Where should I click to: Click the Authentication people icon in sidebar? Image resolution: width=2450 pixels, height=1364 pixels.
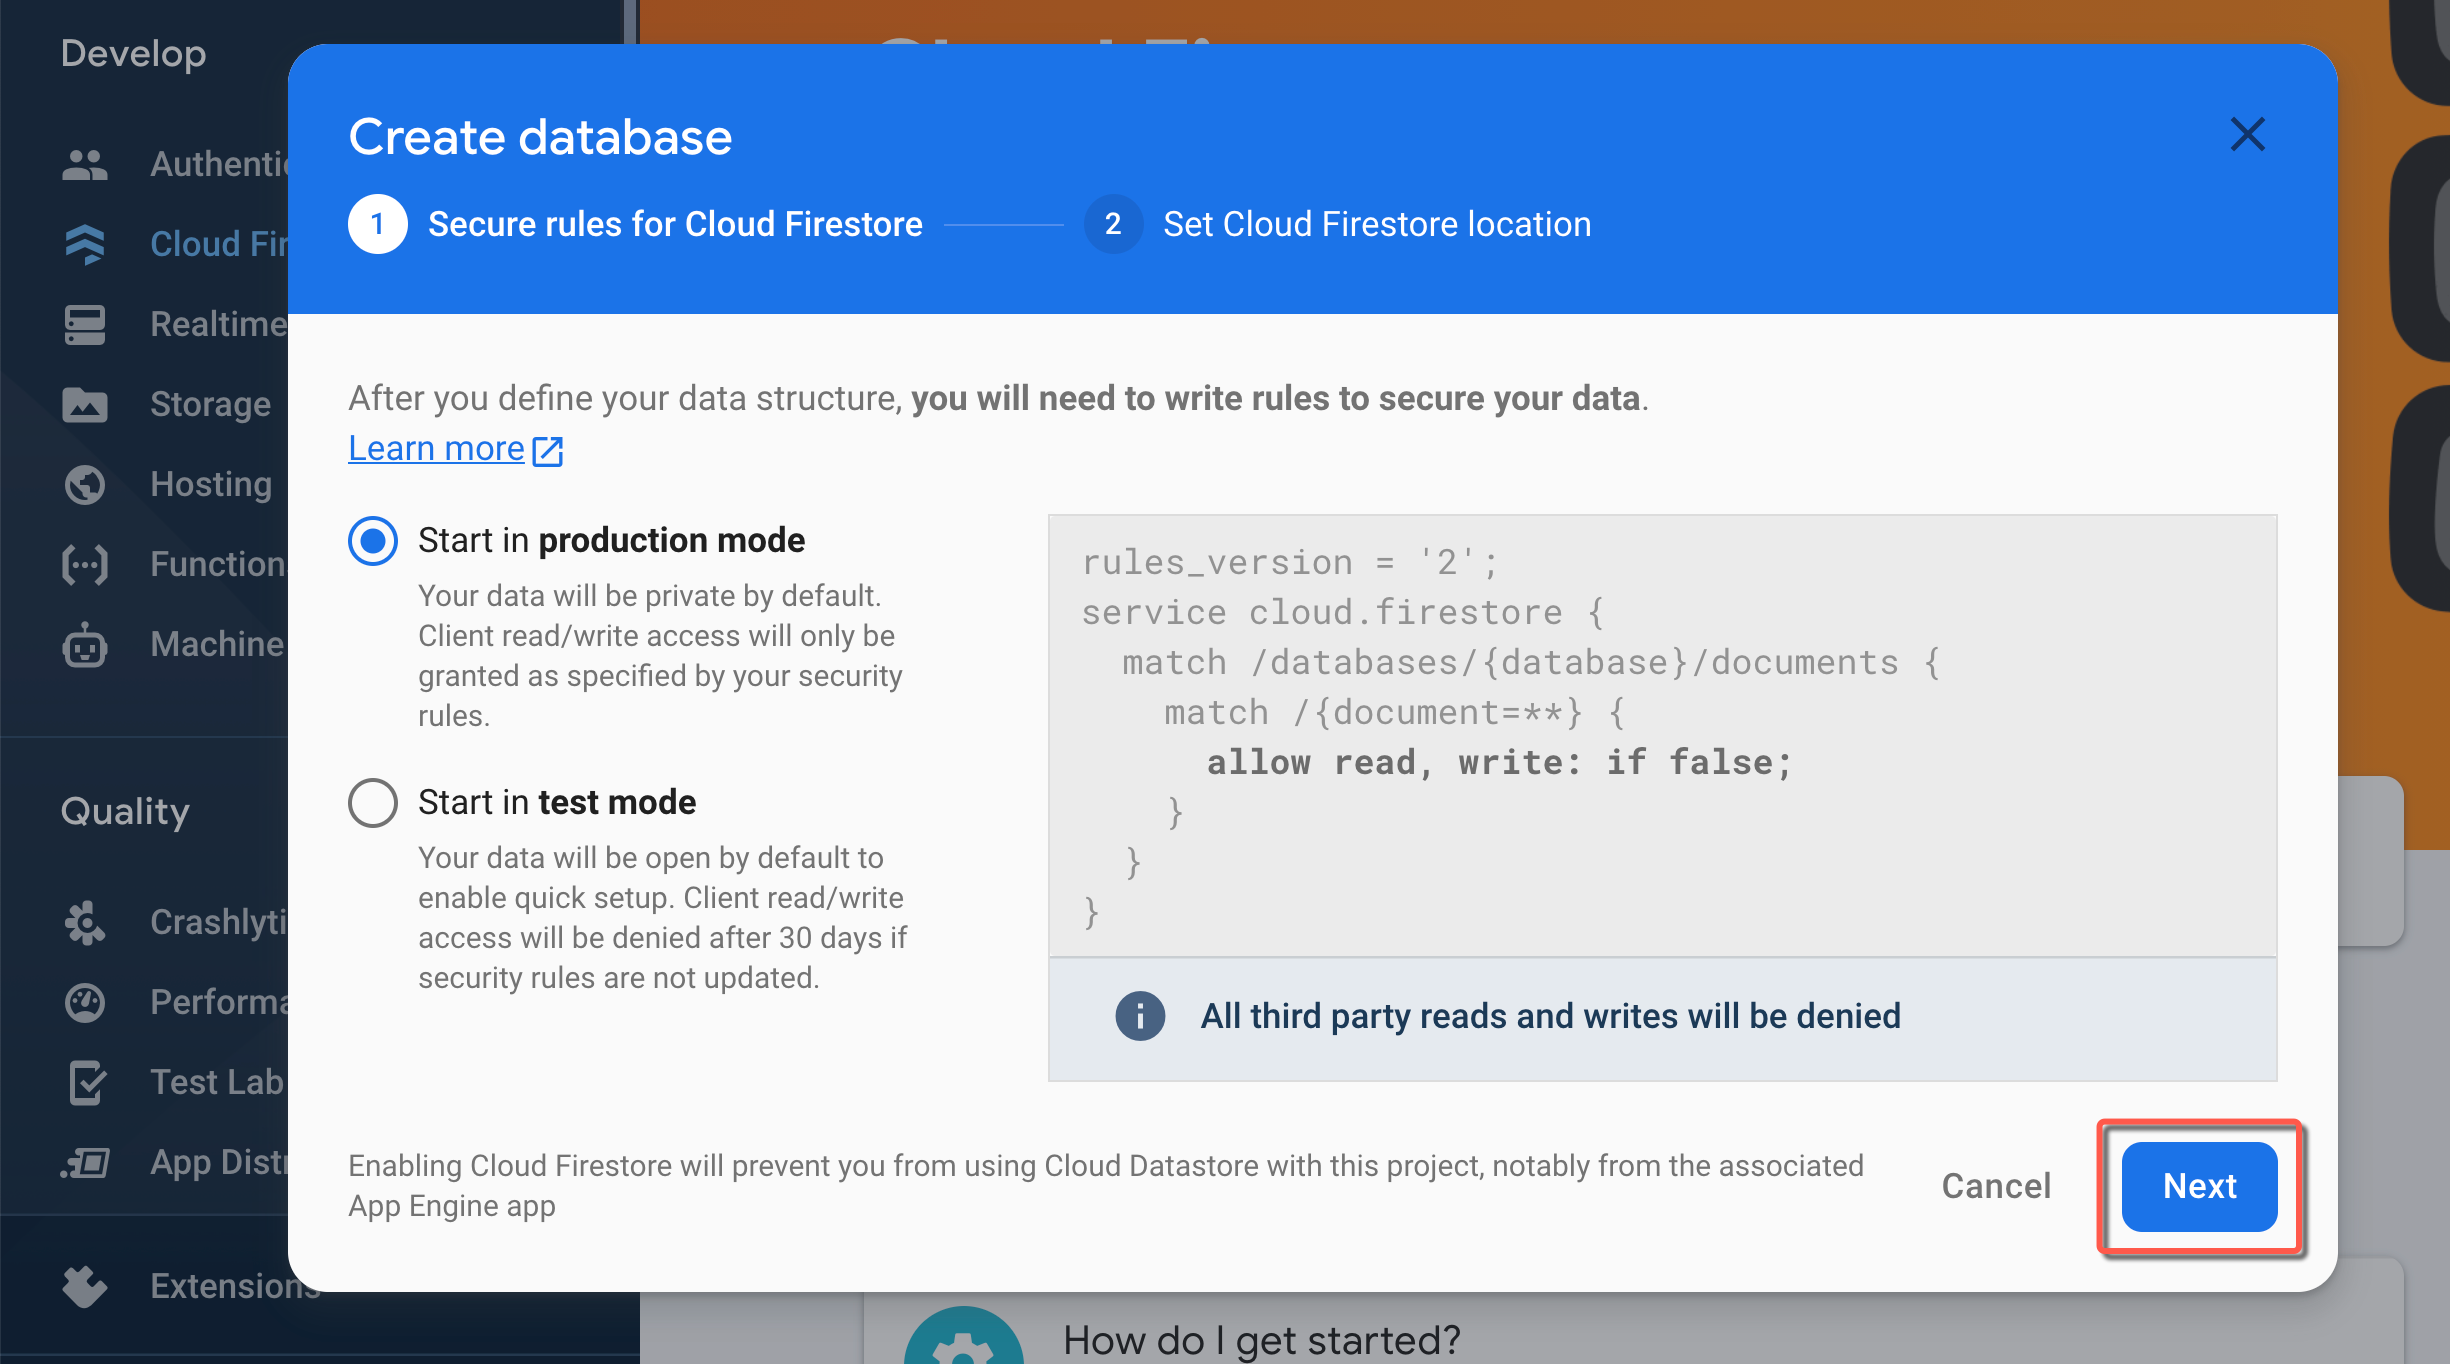85,164
